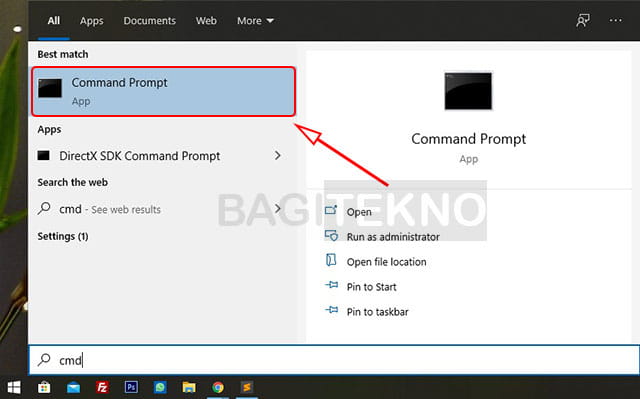Launch Photoshop from the taskbar
Image resolution: width=640 pixels, height=399 pixels.
(131, 387)
